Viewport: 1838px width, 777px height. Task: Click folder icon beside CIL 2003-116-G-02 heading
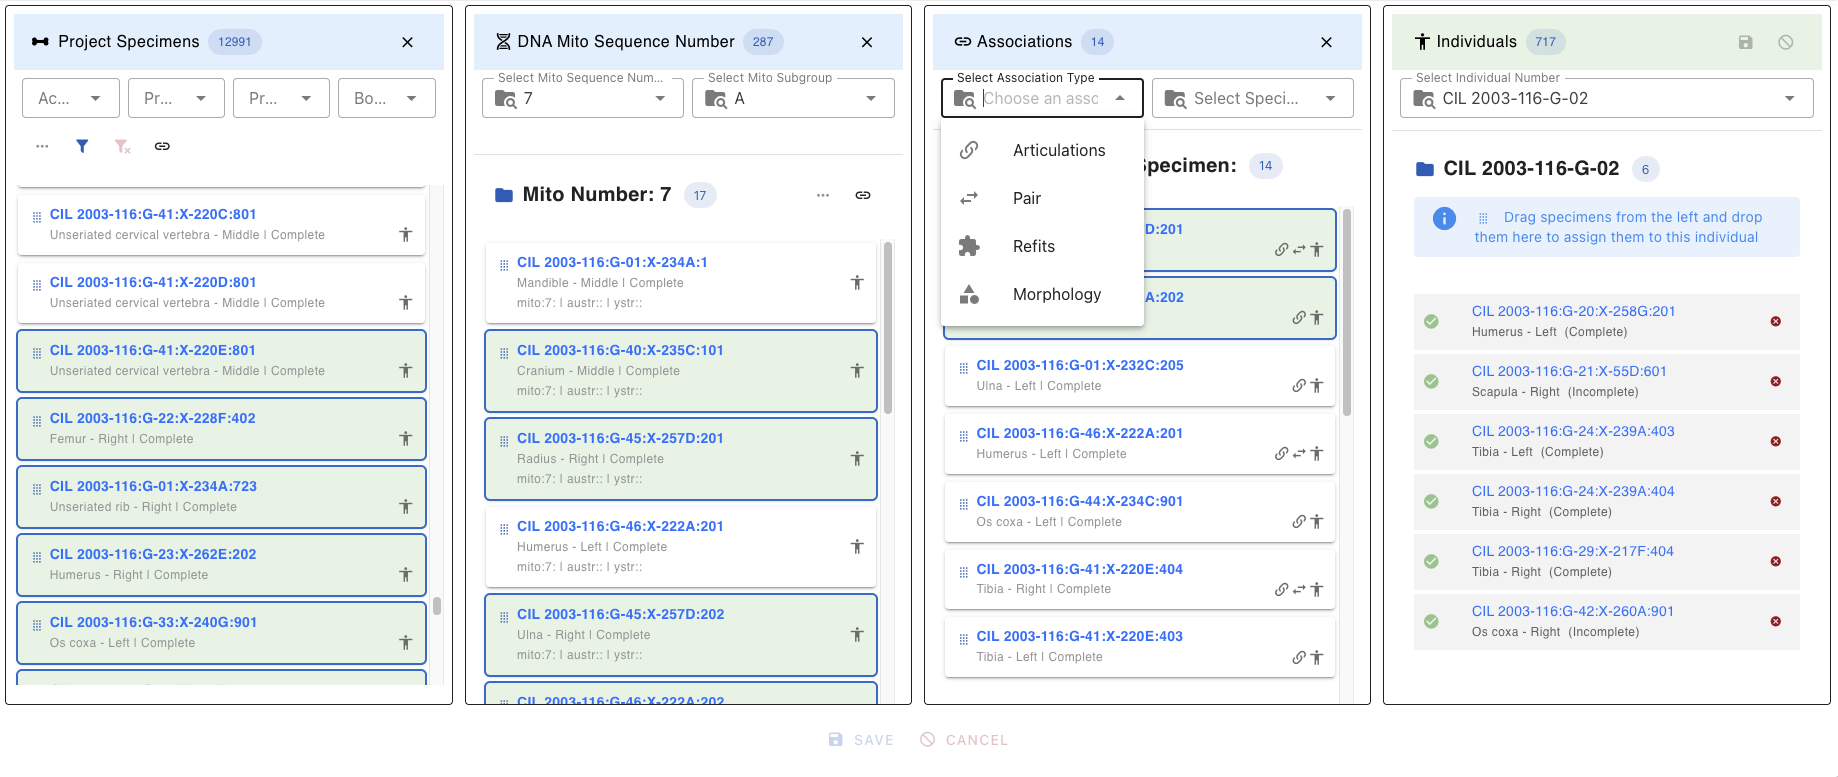[x=1425, y=169]
